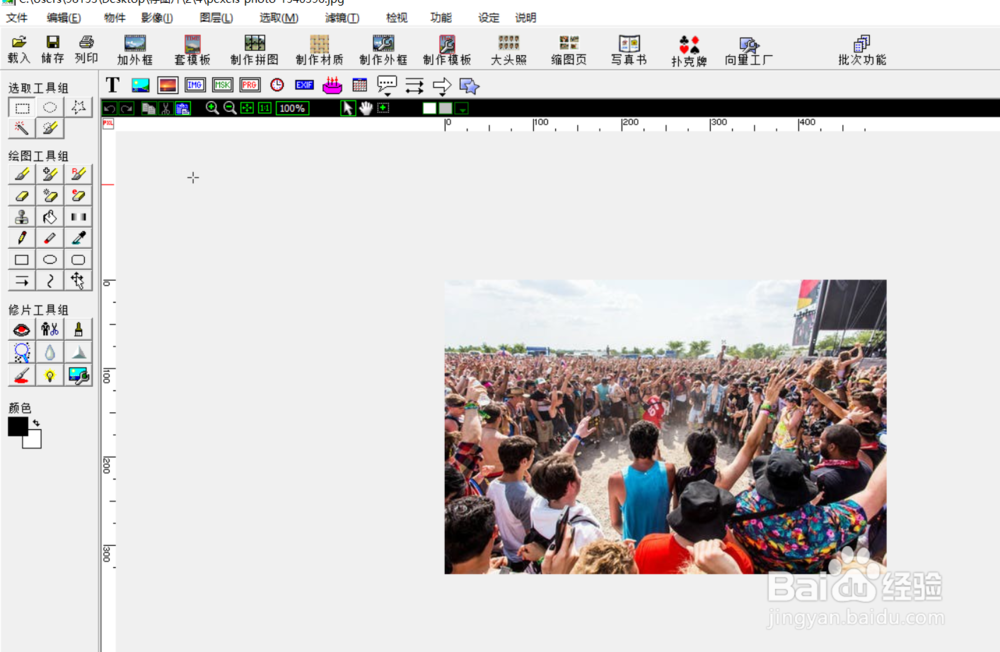Open the 选取(M) menu
This screenshot has height=652, width=1000.
pyautogui.click(x=279, y=18)
